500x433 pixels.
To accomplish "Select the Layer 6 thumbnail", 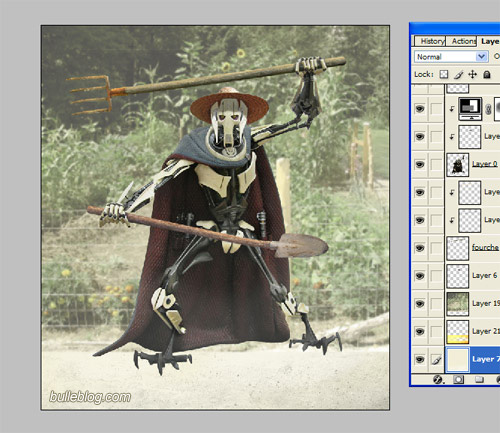I will click(x=458, y=276).
